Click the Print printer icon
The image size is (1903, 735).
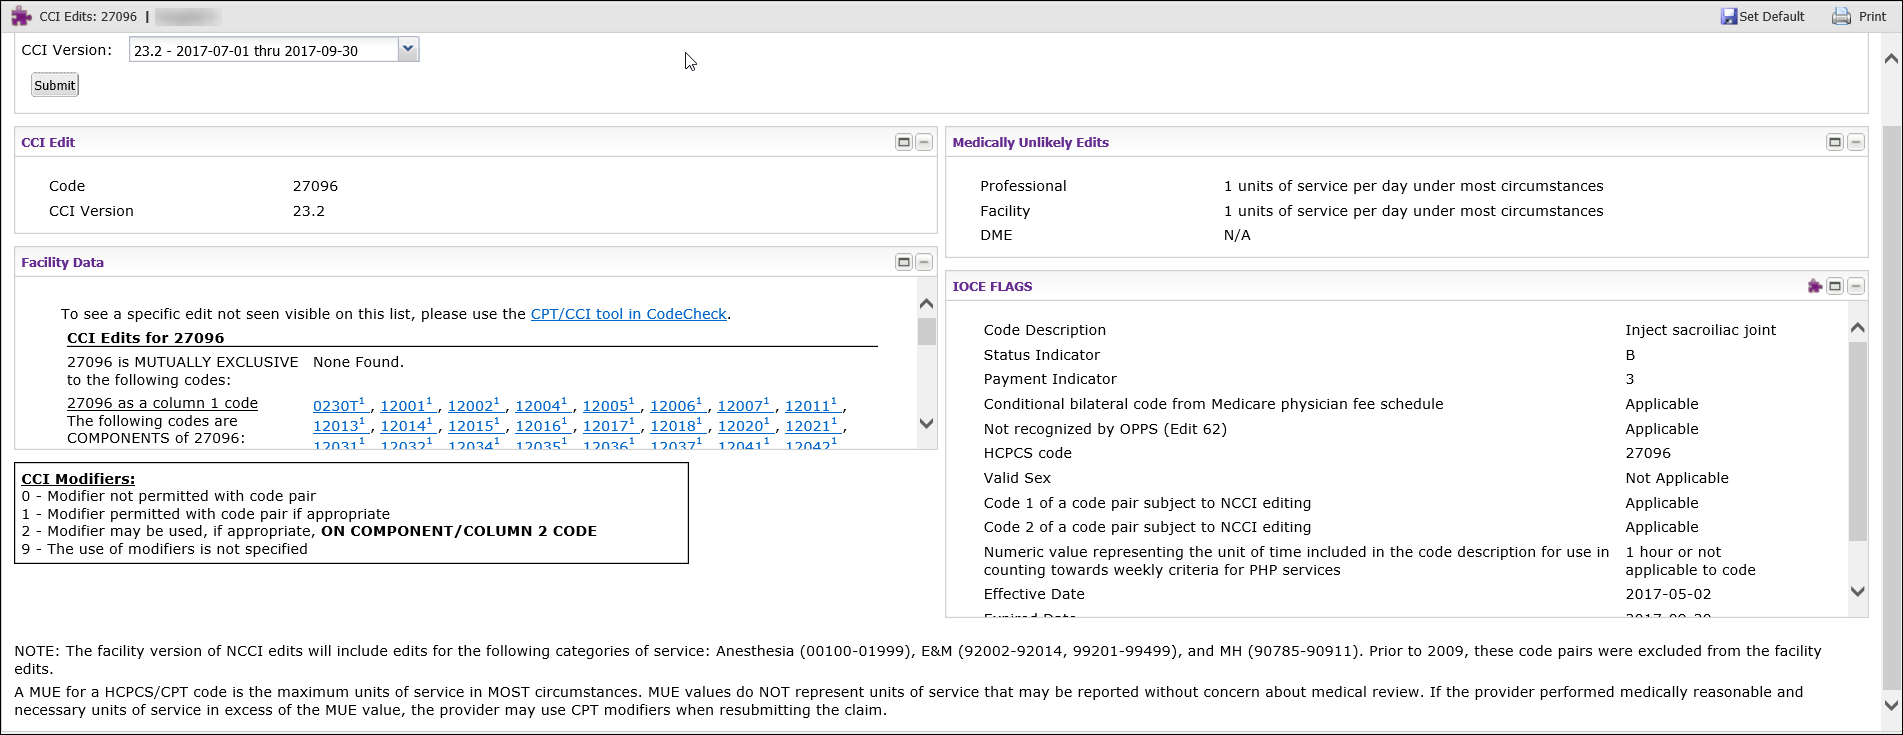tap(1841, 16)
